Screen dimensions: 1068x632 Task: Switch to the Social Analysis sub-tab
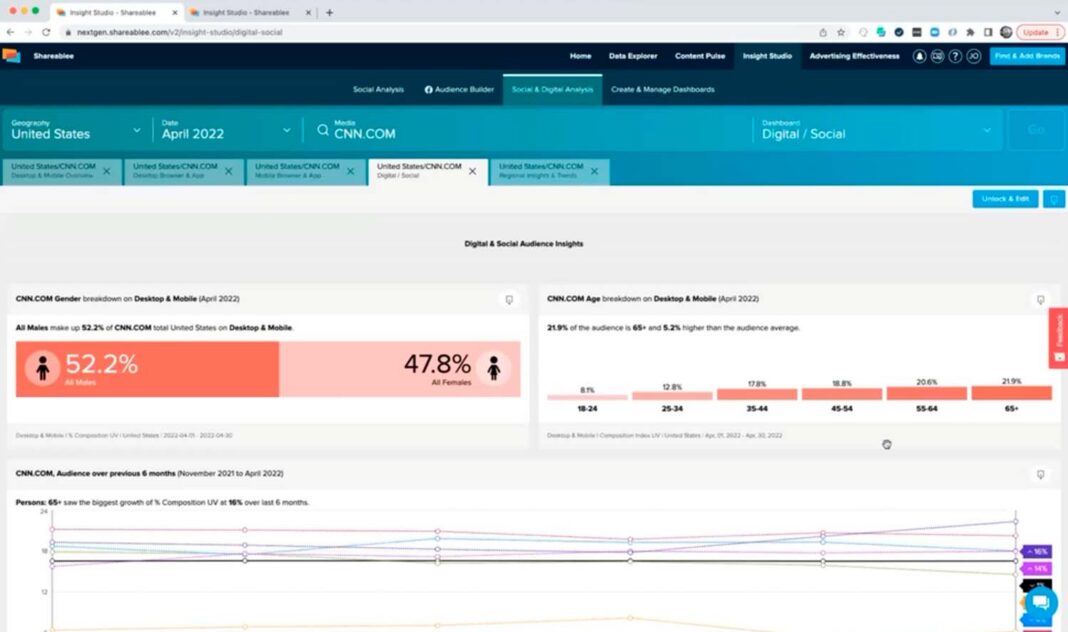point(378,89)
